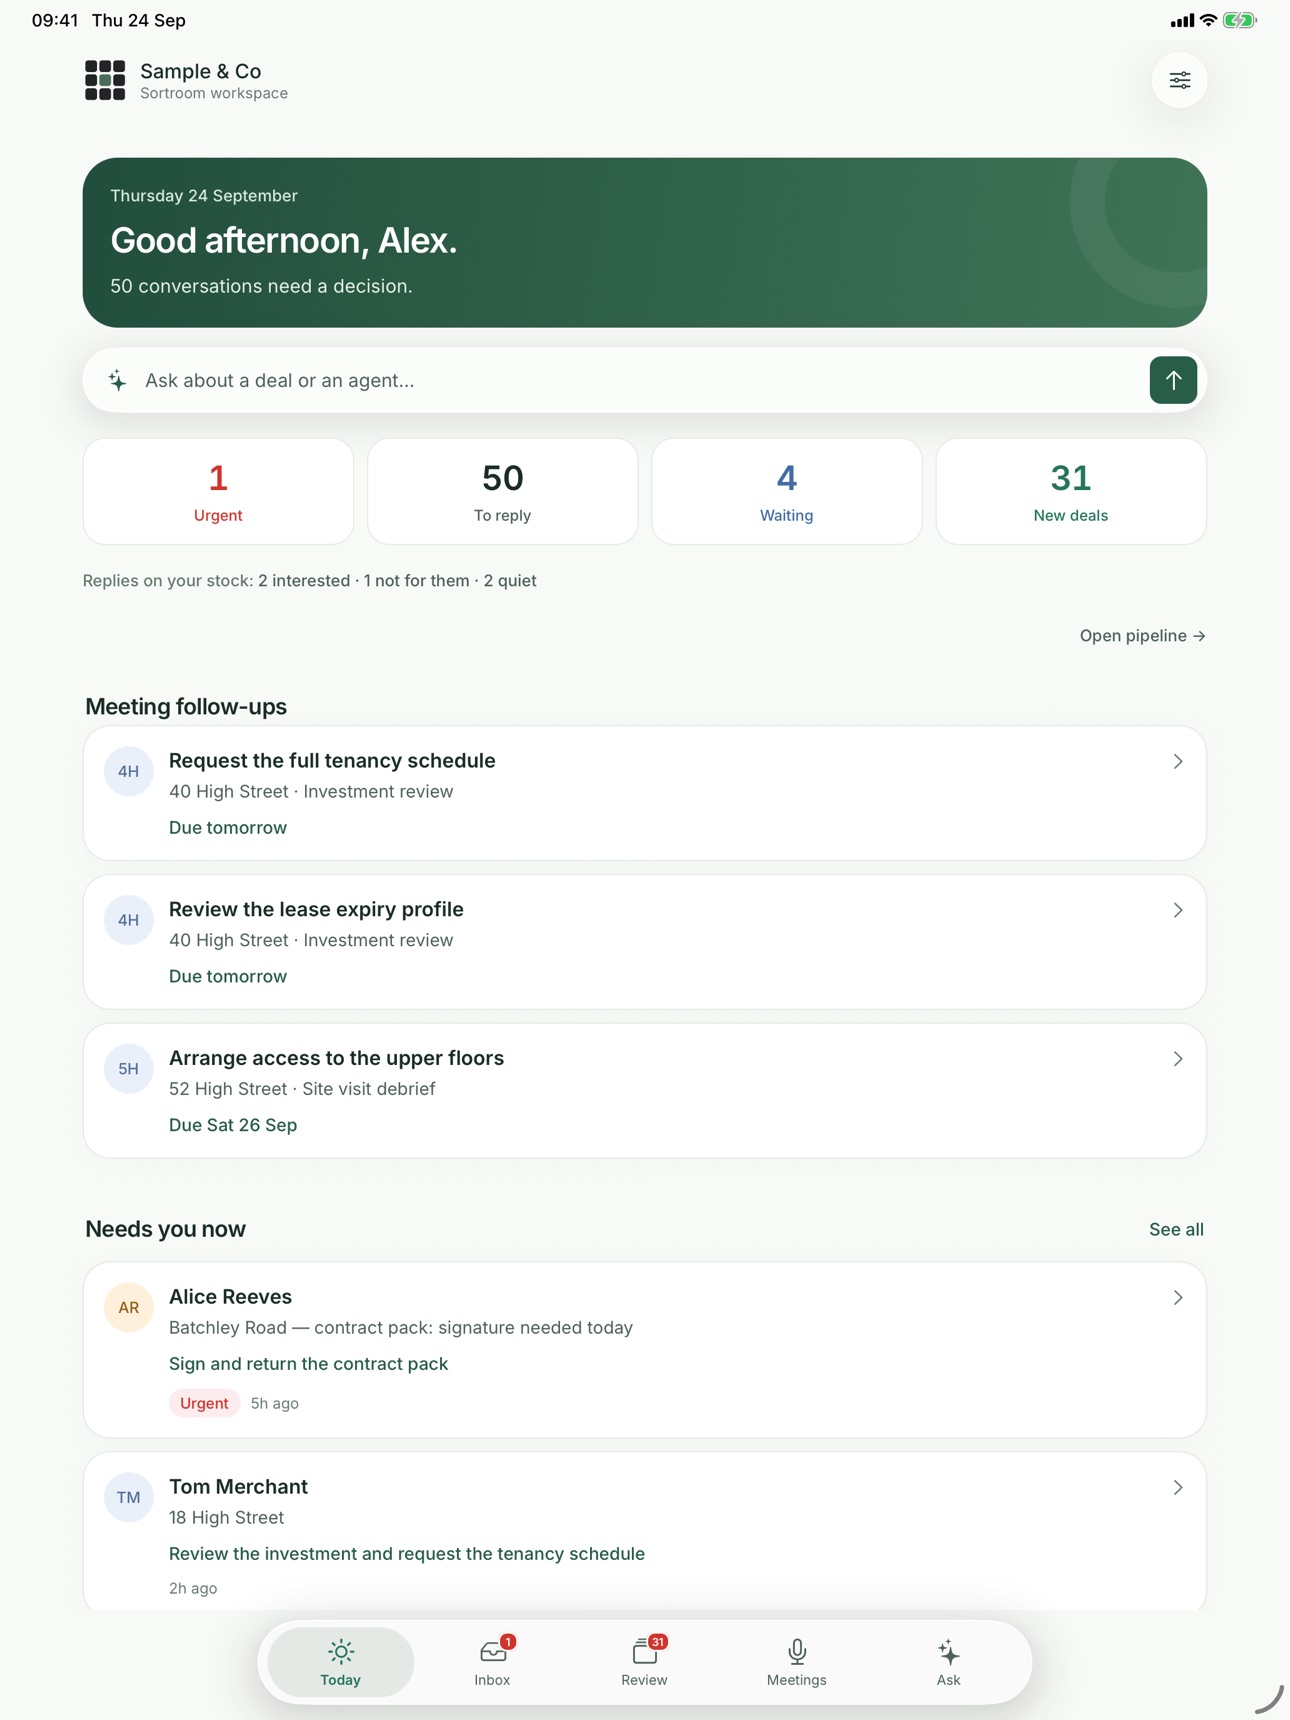Switch to the Today tab
The height and width of the screenshot is (1720, 1290).
pyautogui.click(x=341, y=1663)
